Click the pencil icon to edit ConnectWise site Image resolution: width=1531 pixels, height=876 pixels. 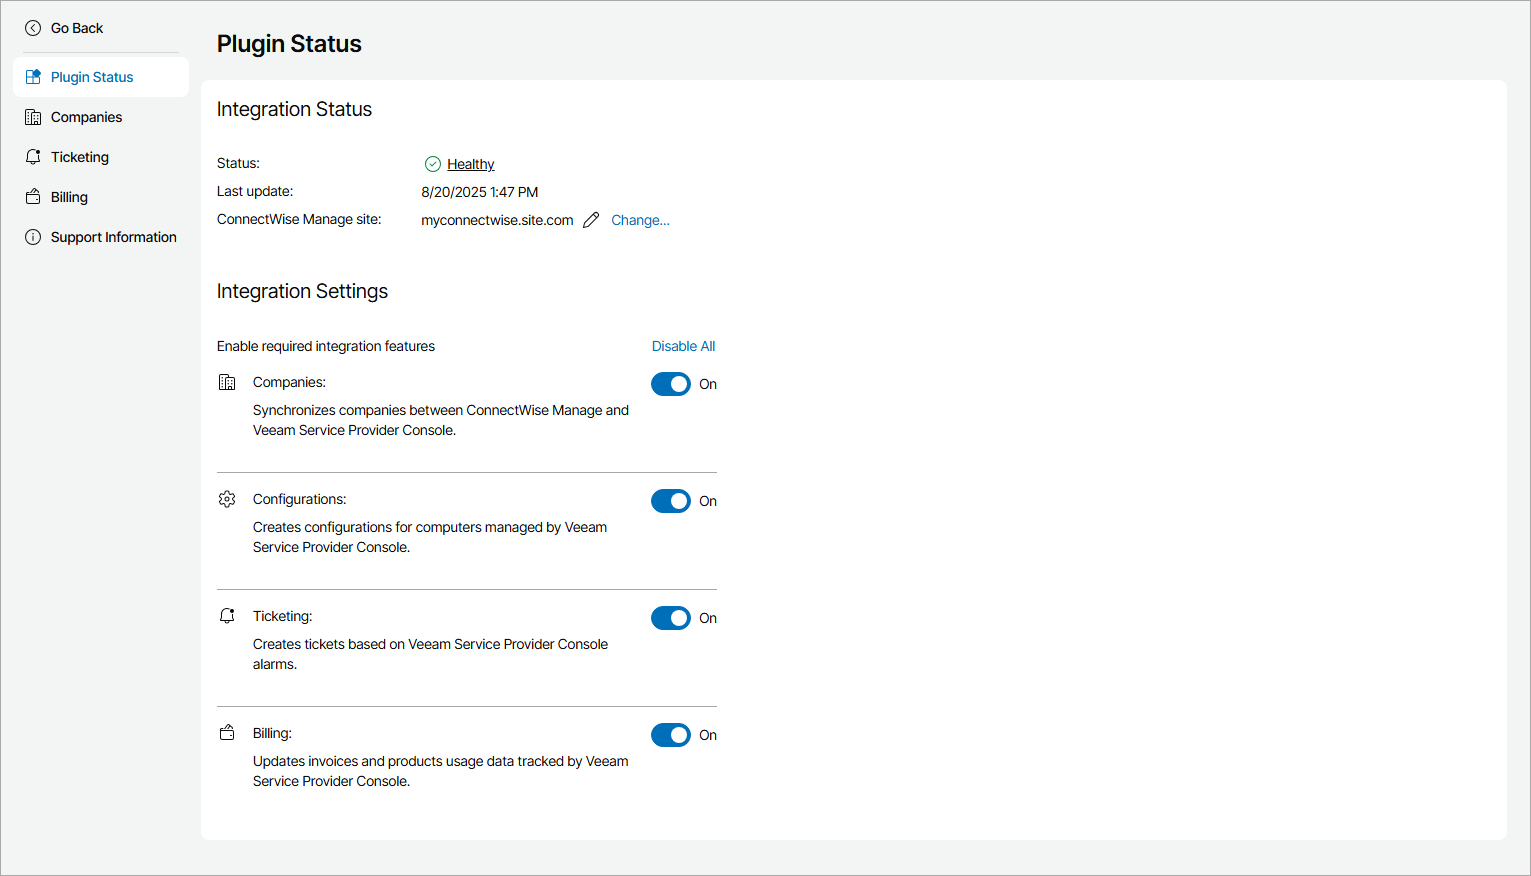point(591,219)
